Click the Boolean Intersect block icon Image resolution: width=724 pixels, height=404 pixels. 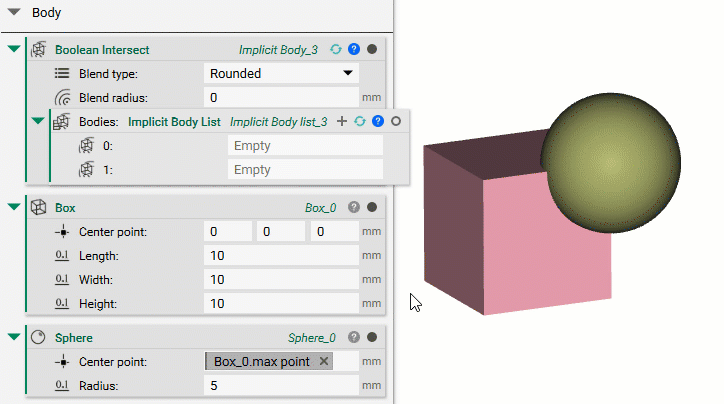point(38,49)
